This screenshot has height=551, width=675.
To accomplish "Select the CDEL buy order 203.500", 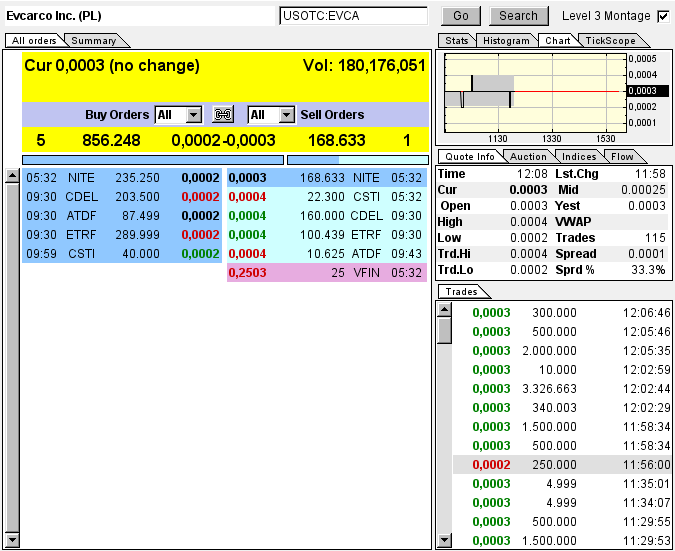I will point(122,197).
